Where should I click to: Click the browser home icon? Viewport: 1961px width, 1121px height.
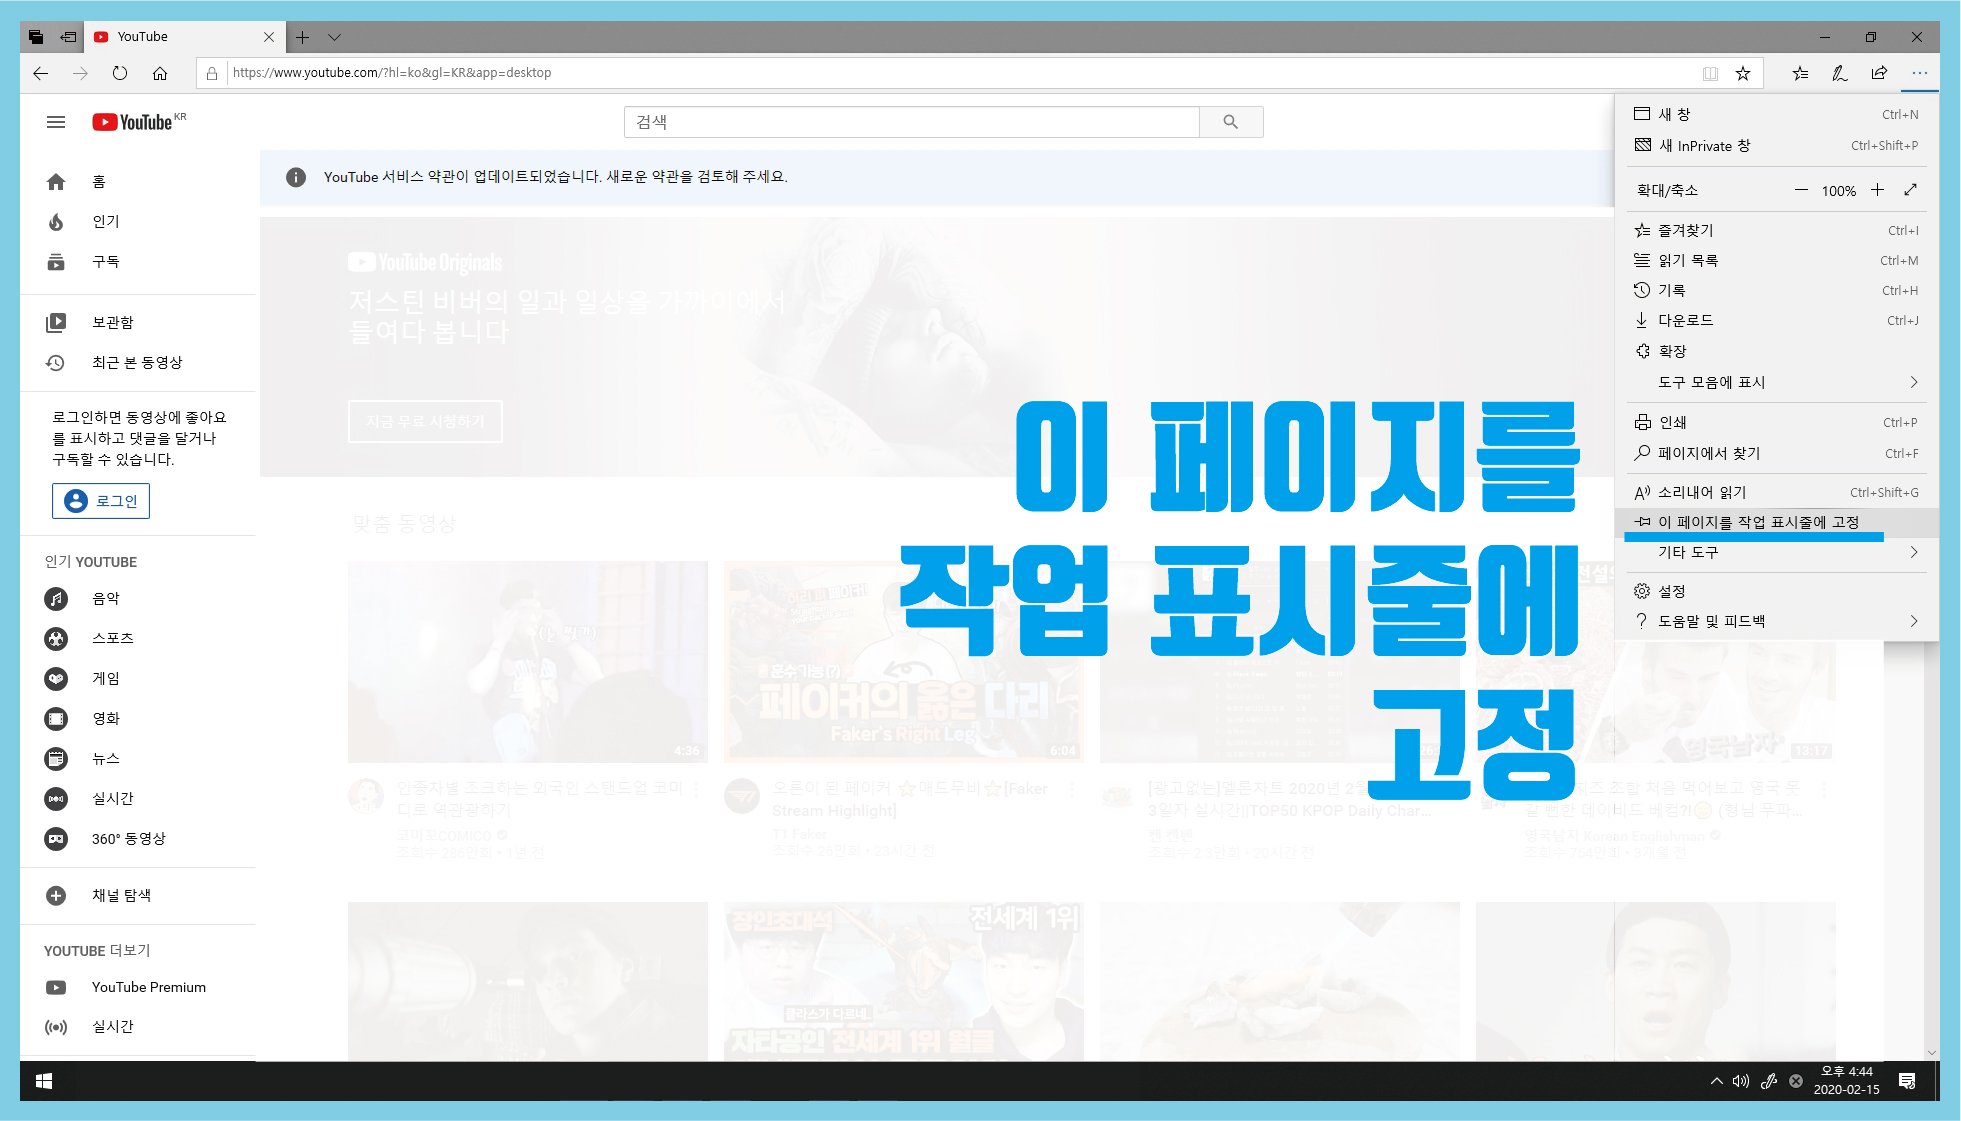click(x=160, y=73)
